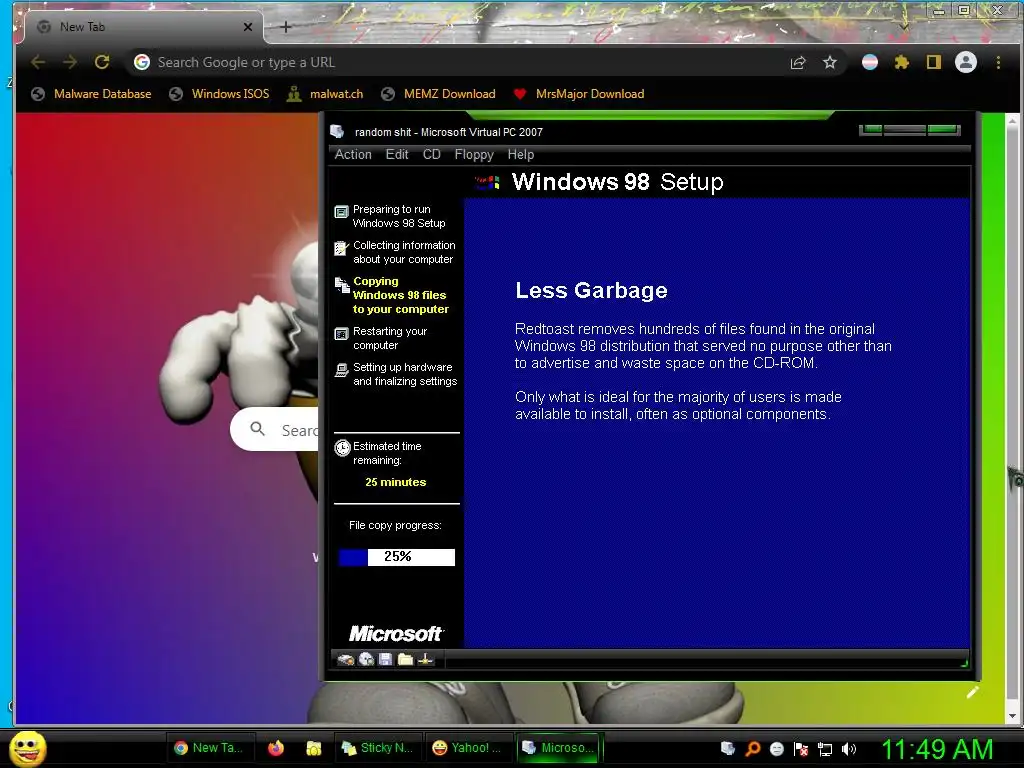Click the 'Less Garbage' heading
Image resolution: width=1024 pixels, height=768 pixels.
[591, 290]
